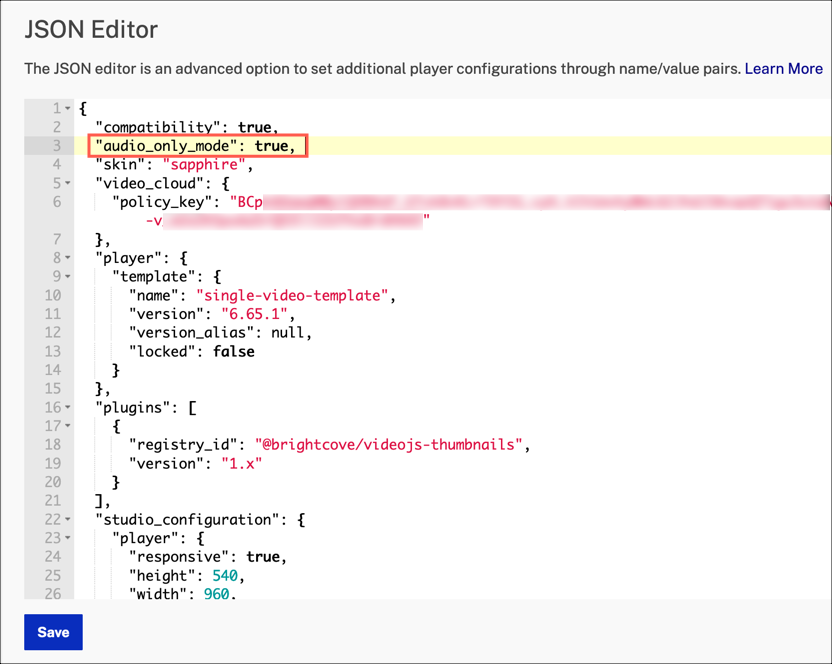Click line number 3 in the gutter
This screenshot has height=664, width=832.
(57, 146)
